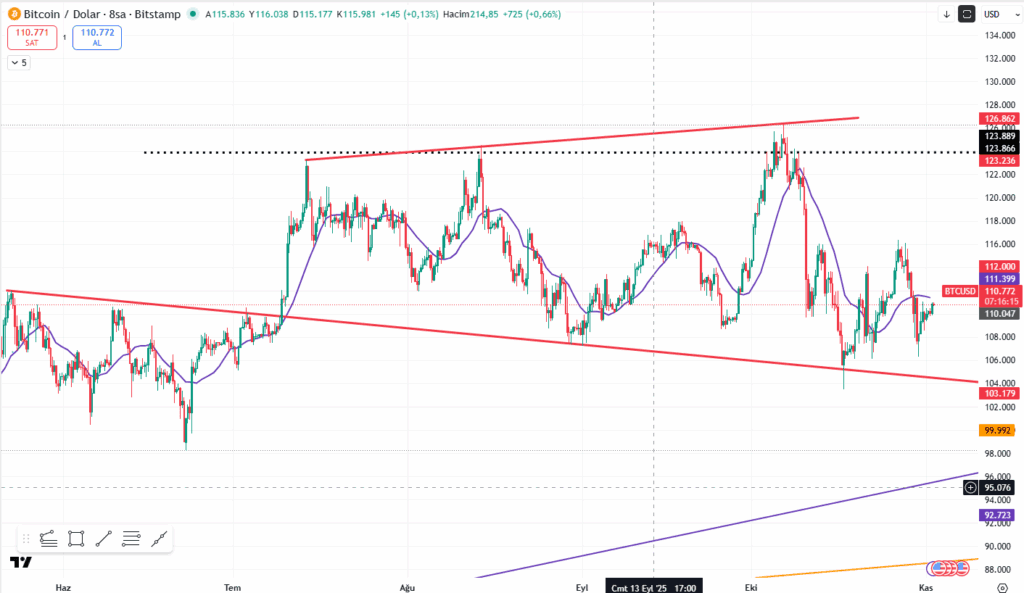
Task: Select the trend line tool
Action: [x=103, y=539]
